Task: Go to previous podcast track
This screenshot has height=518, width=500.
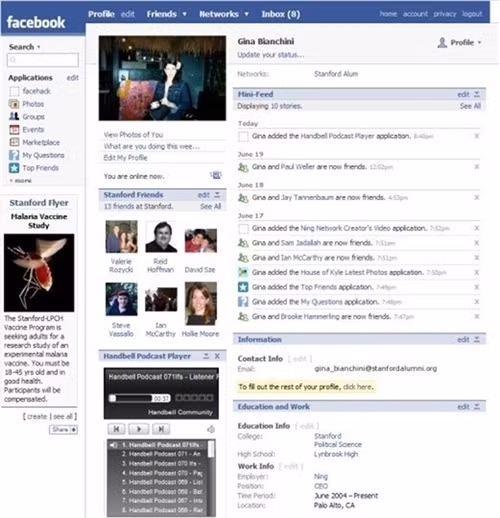Action: pos(116,429)
